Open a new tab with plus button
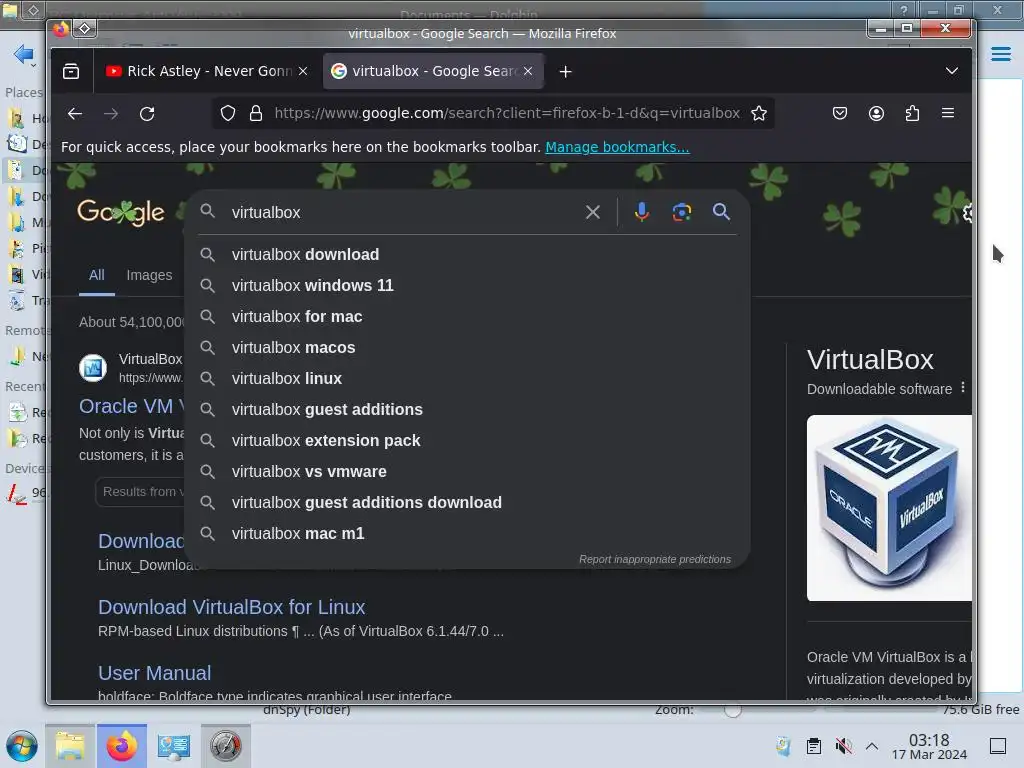This screenshot has height=768, width=1024. tap(566, 71)
